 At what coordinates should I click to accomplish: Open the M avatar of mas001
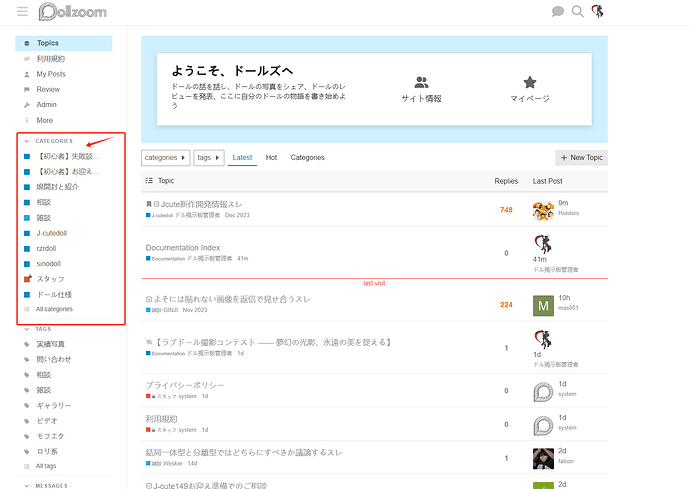click(x=543, y=305)
